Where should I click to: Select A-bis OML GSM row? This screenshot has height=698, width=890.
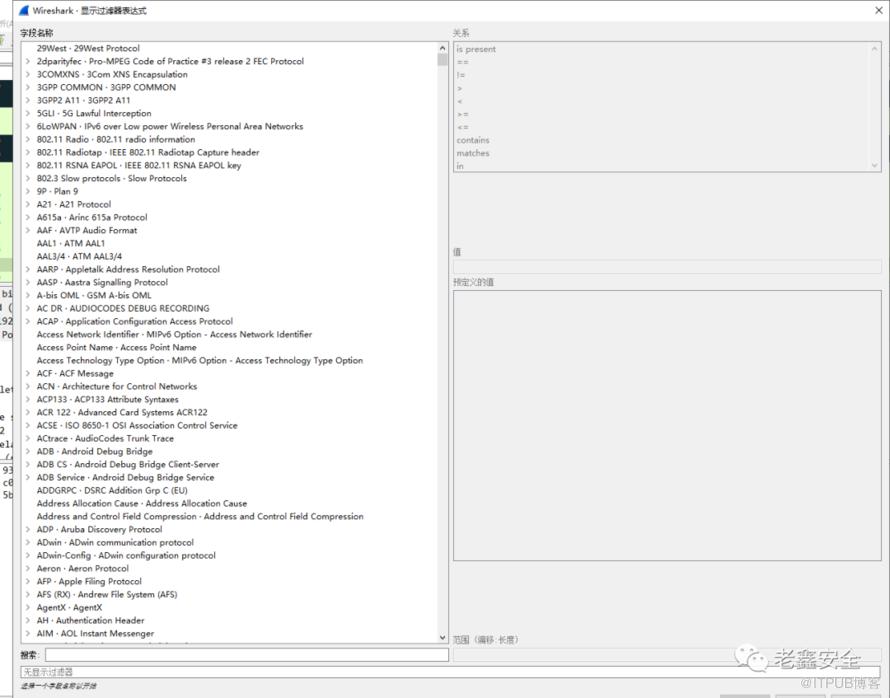pos(94,296)
